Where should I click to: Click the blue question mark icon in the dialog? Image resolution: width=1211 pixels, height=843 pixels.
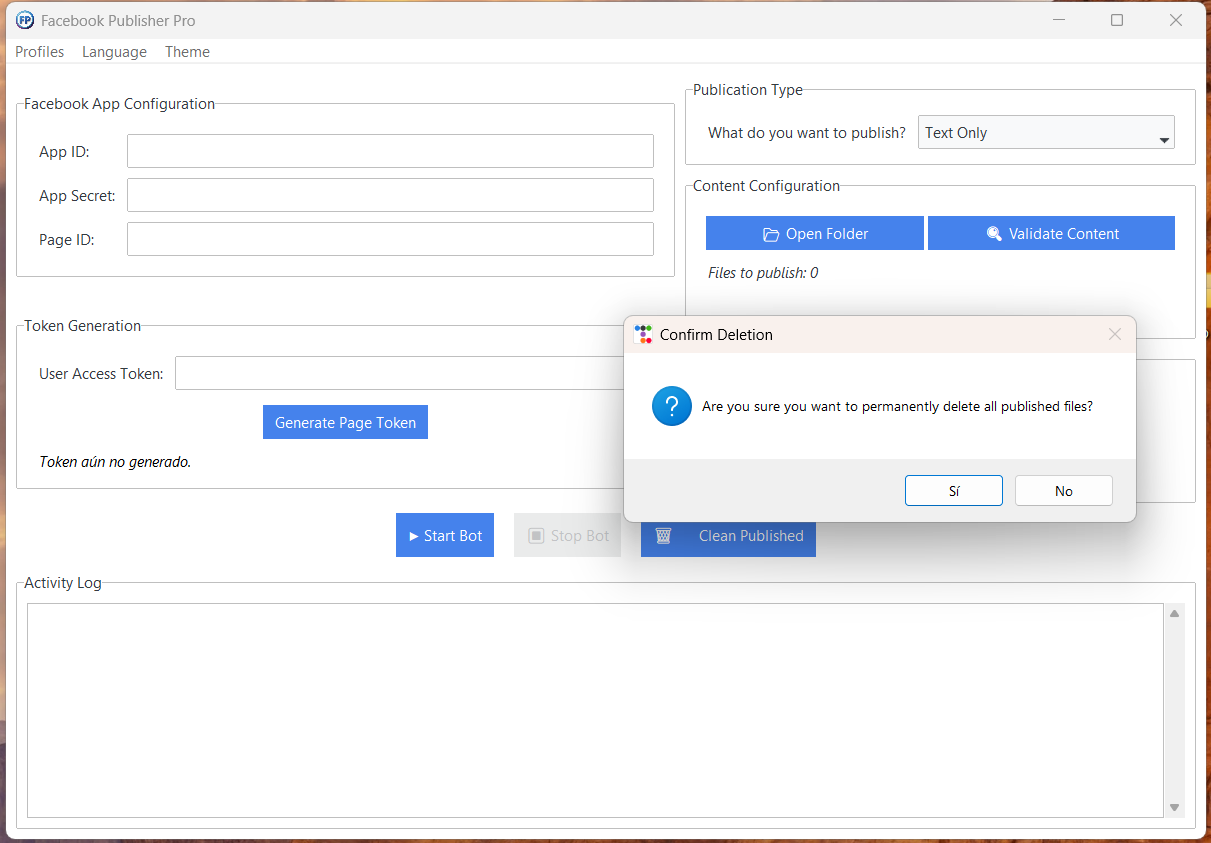coord(672,406)
